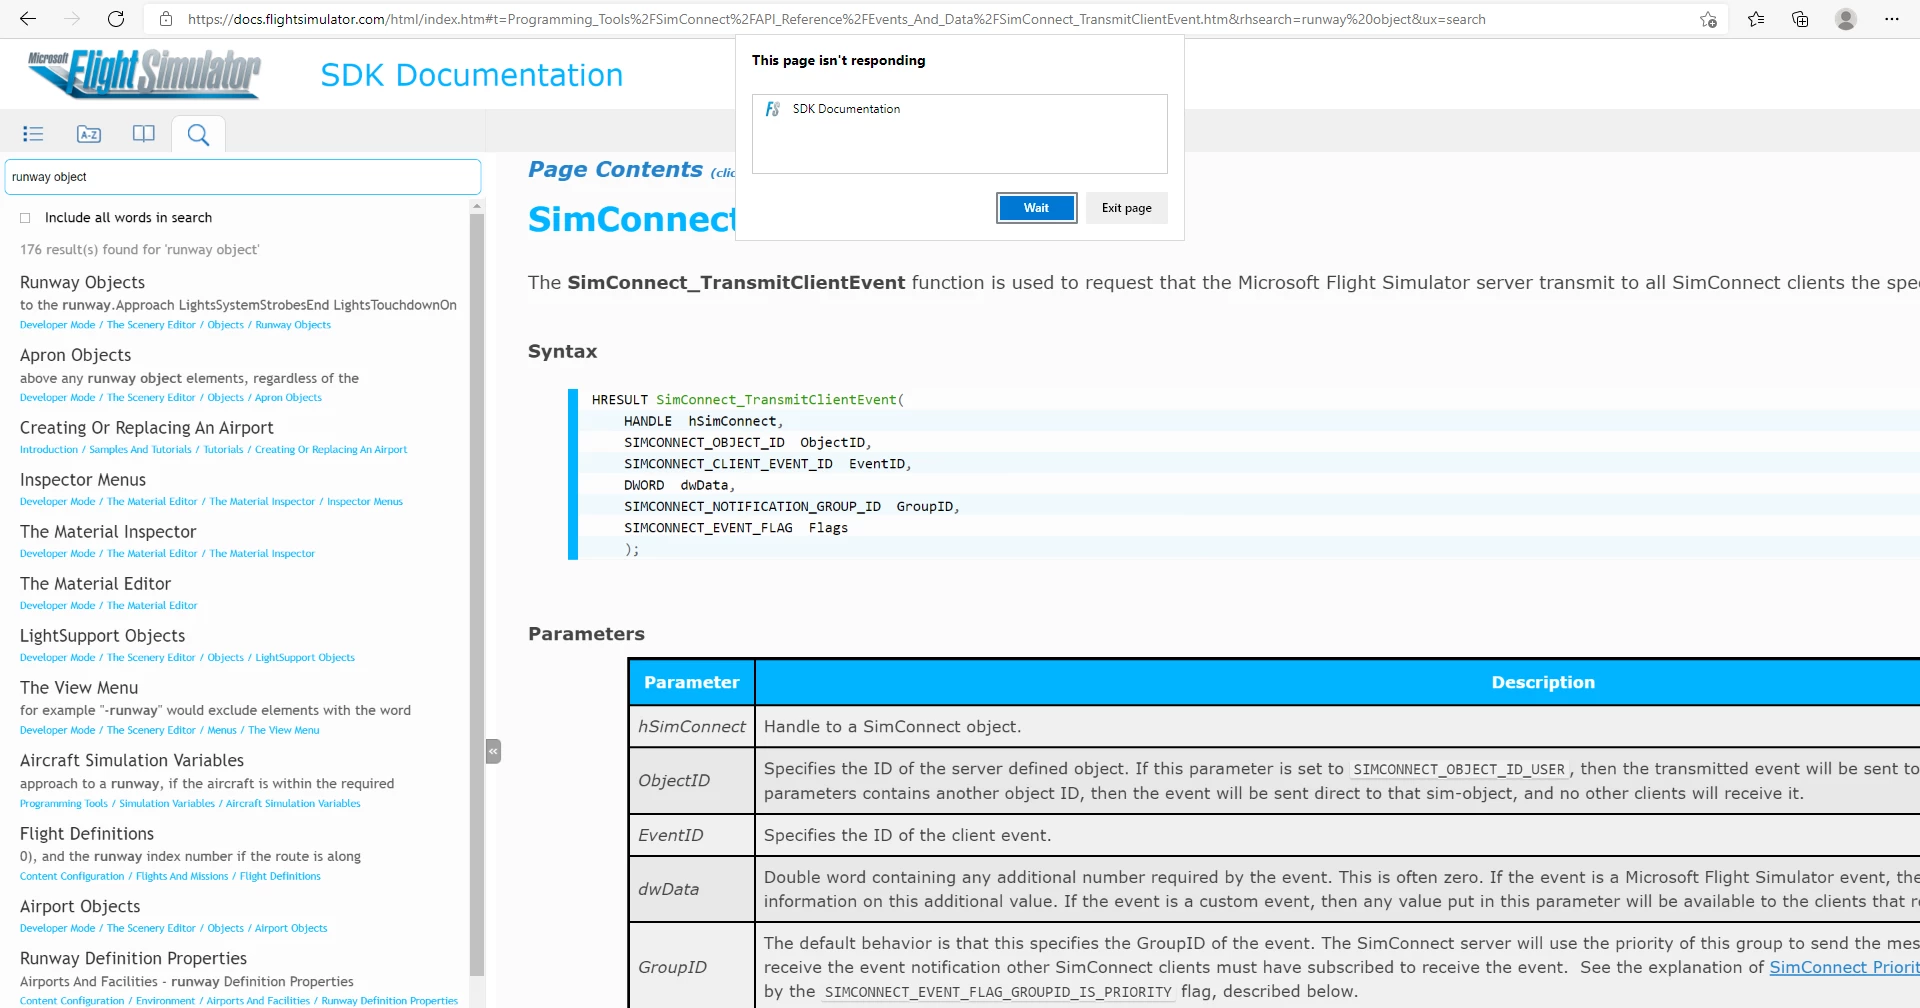This screenshot has width=1920, height=1008.
Task: Go back to the previous browser page
Action: [28, 19]
